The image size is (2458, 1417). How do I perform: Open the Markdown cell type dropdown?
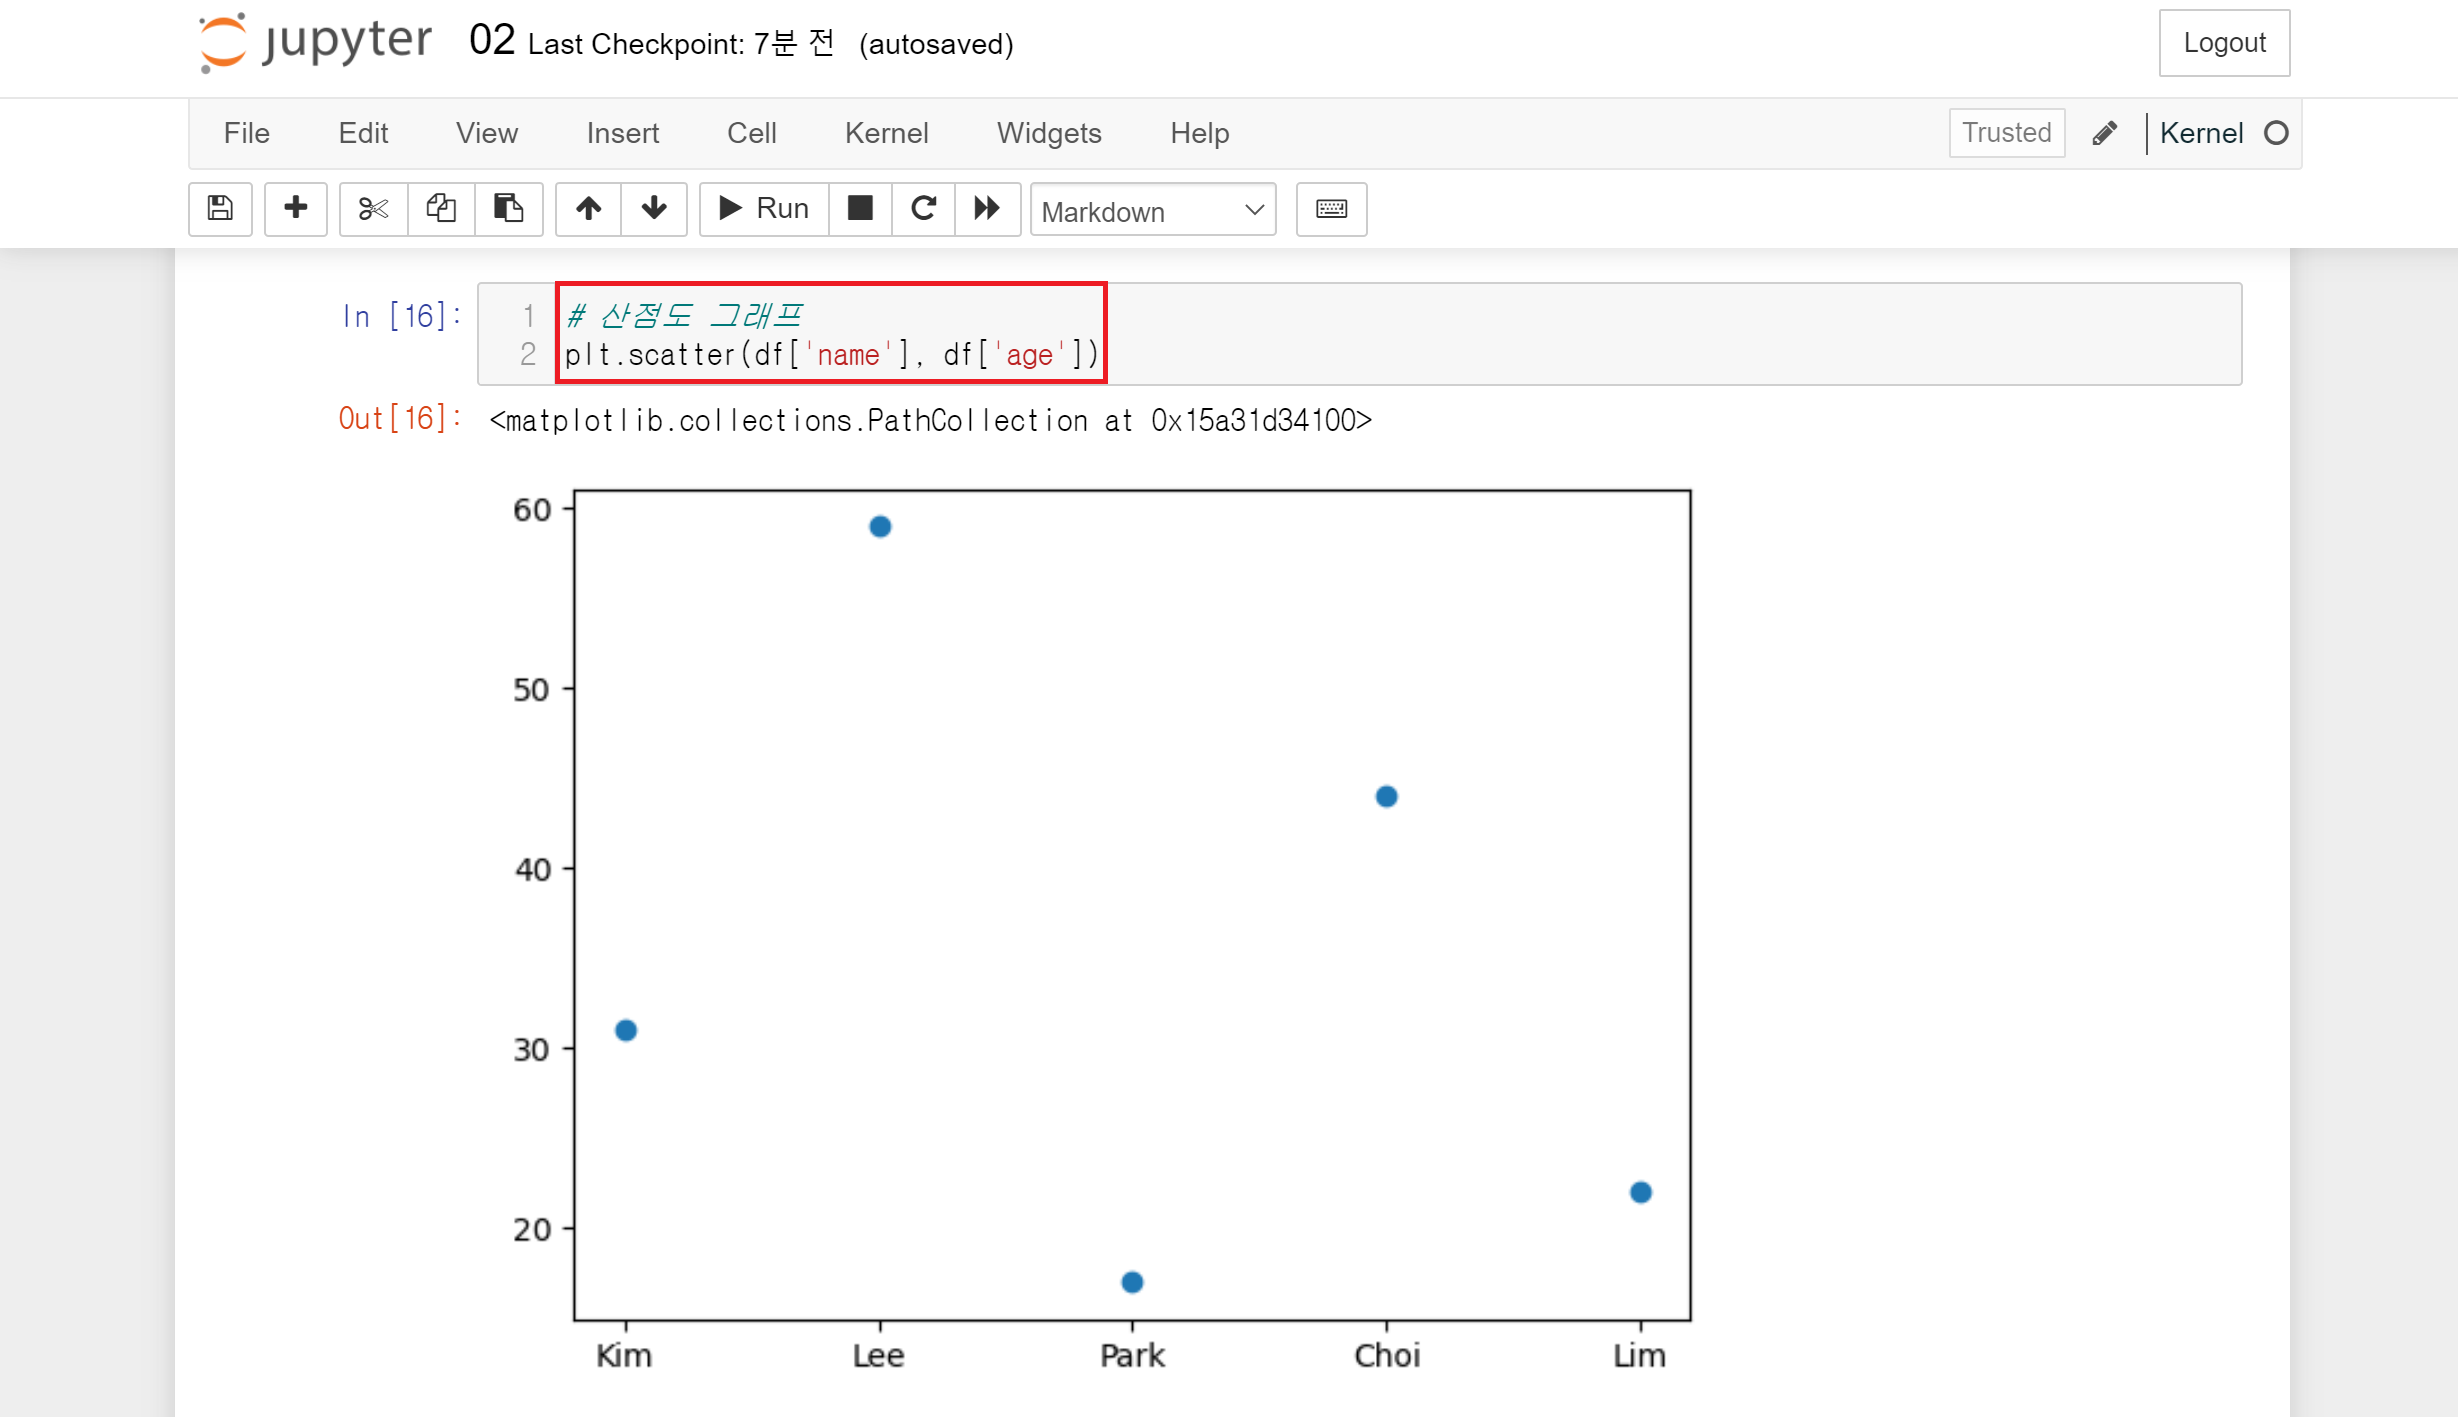(x=1152, y=210)
